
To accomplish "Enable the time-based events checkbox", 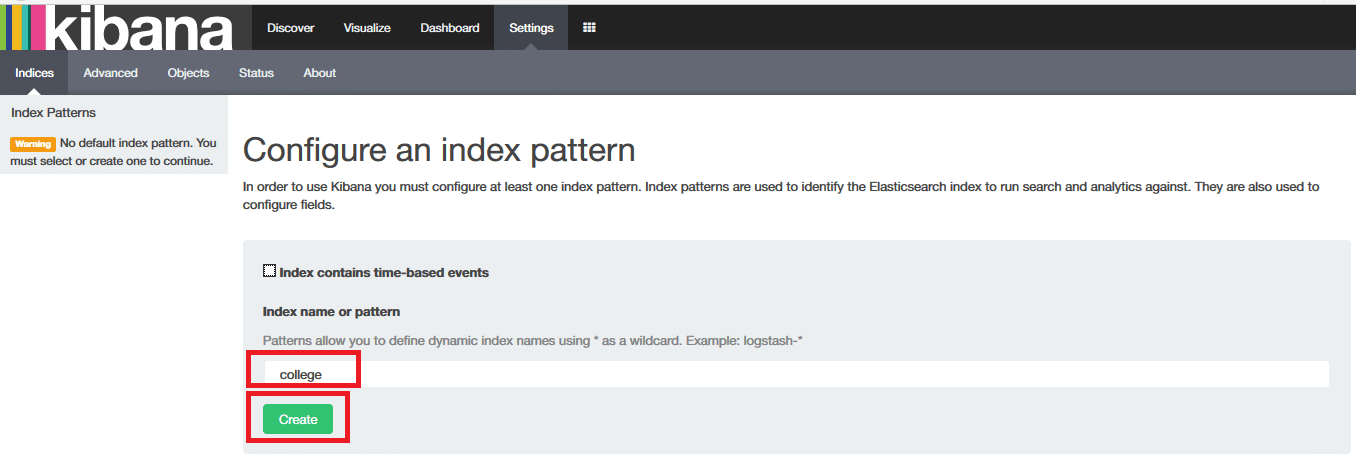I will point(269,271).
